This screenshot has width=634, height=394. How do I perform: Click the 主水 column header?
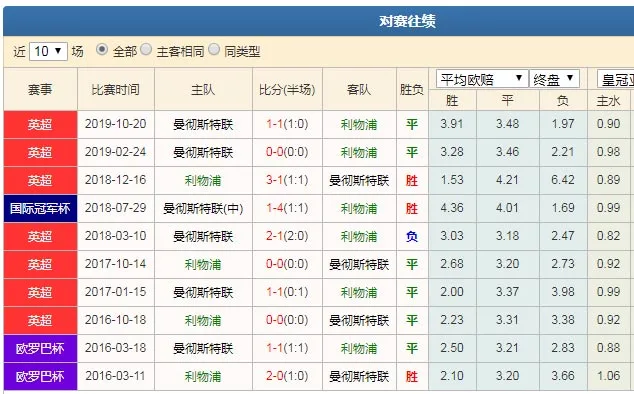click(609, 100)
